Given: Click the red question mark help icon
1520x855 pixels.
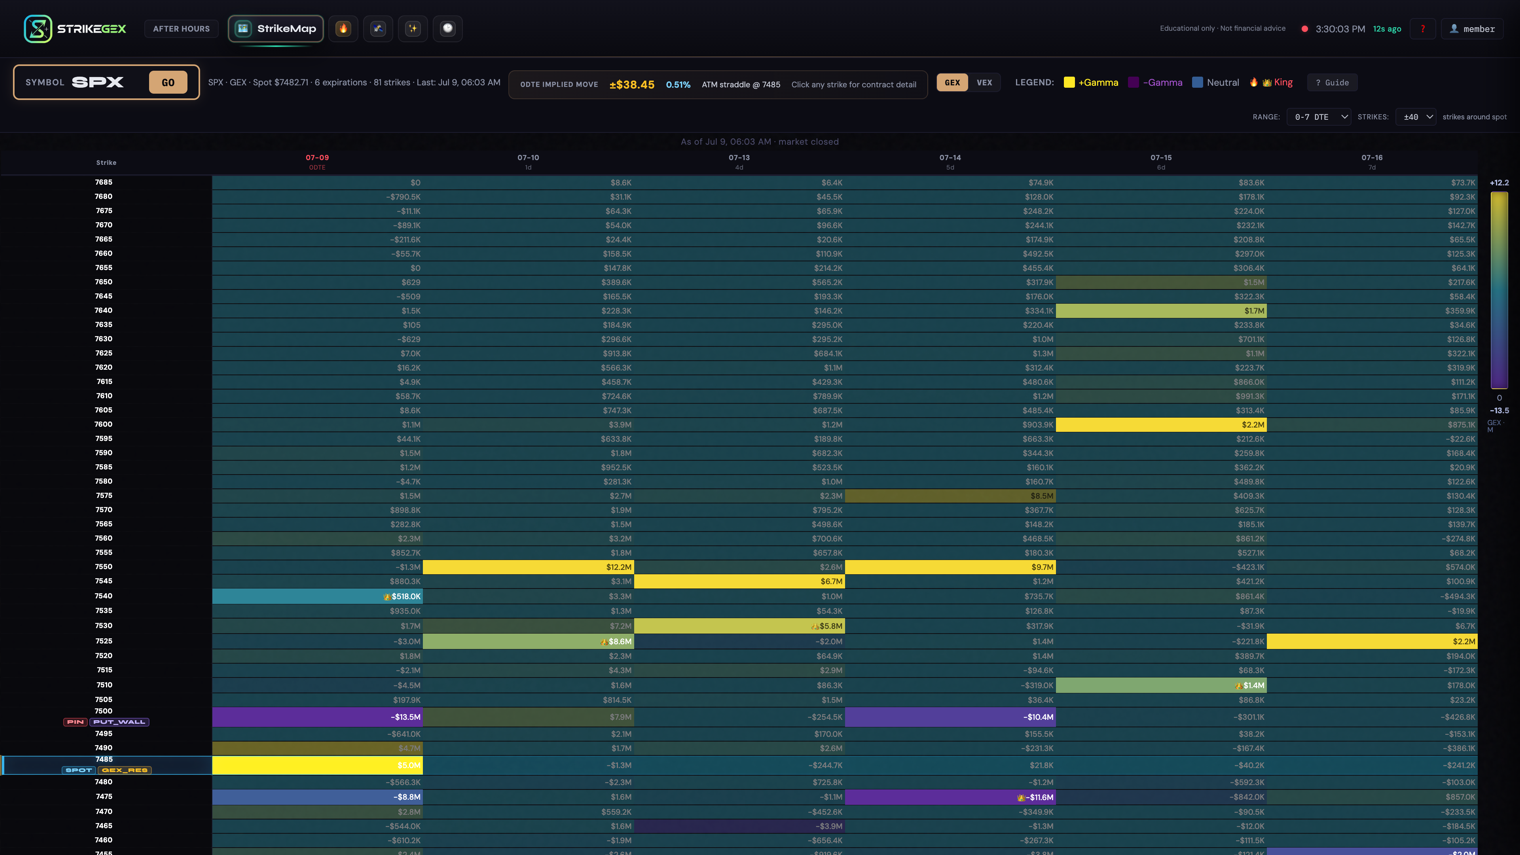Looking at the screenshot, I should [1423, 29].
